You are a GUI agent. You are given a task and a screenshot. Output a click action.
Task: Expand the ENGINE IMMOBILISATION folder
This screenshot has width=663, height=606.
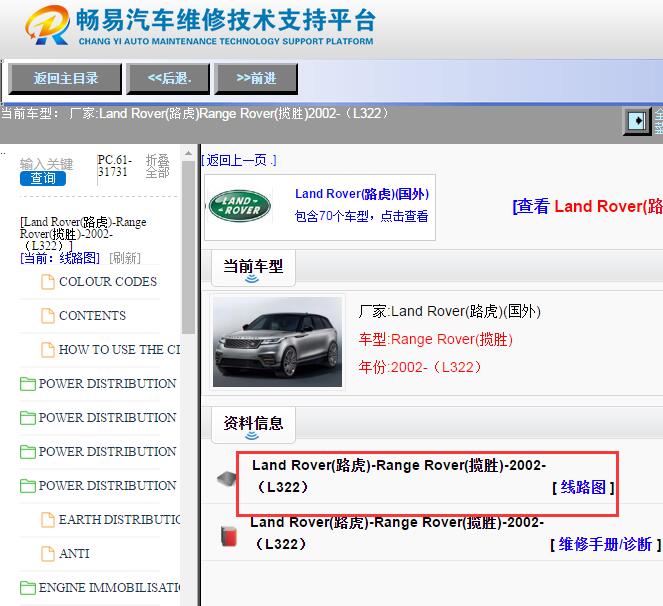pos(28,588)
